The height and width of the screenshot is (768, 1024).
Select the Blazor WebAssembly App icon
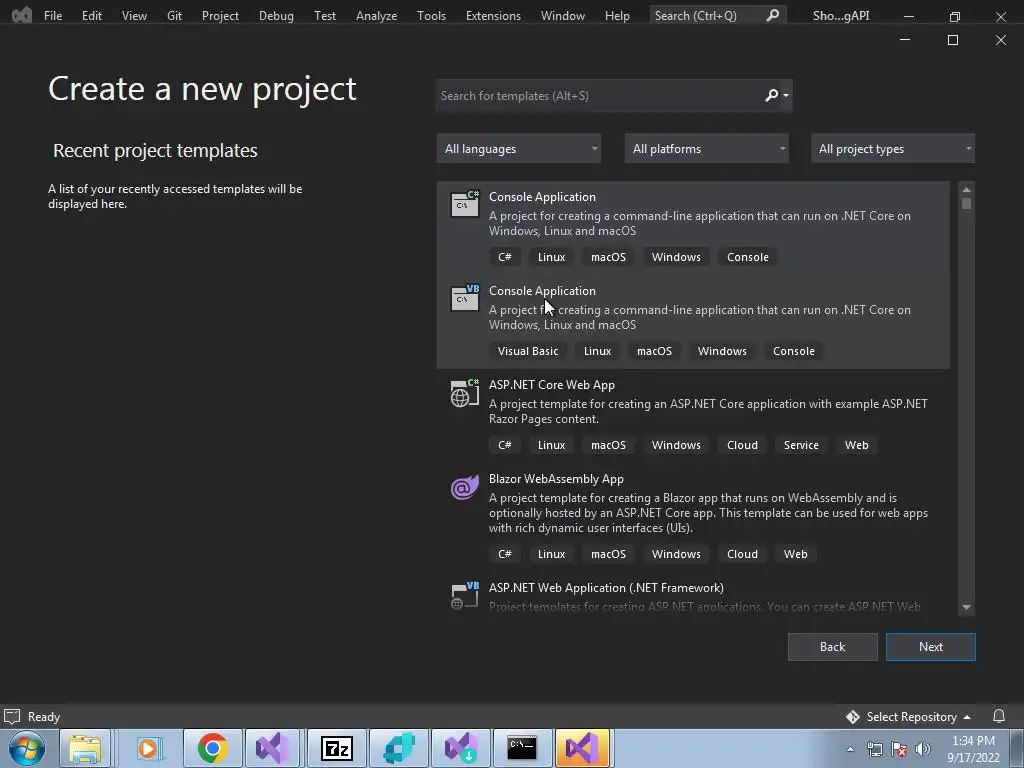(465, 487)
